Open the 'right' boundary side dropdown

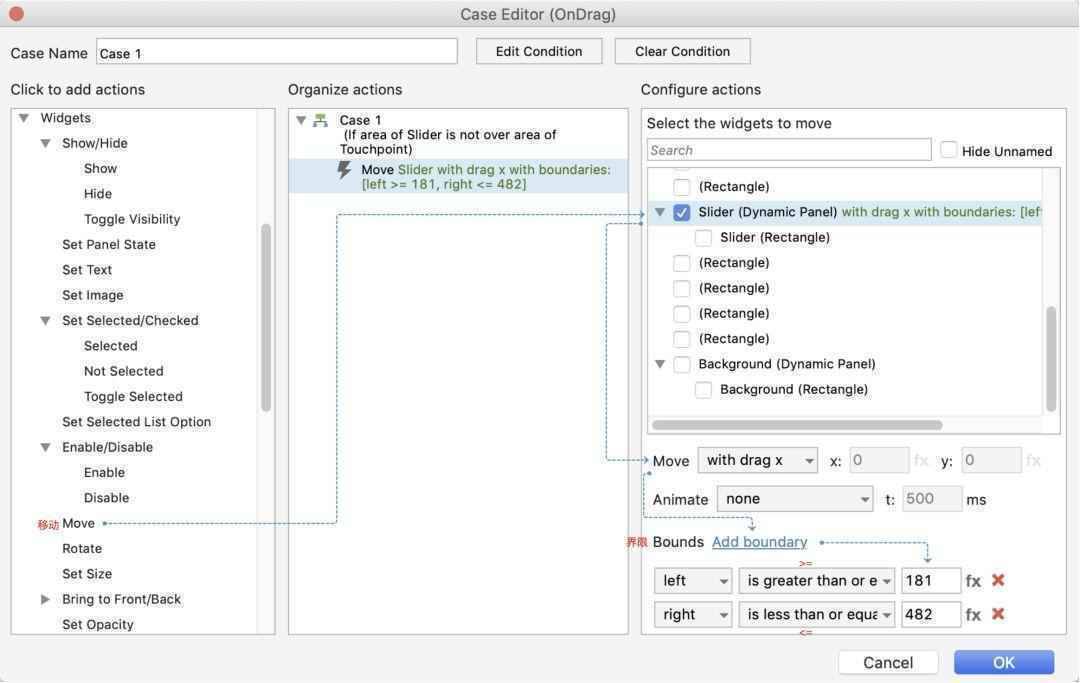[693, 614]
